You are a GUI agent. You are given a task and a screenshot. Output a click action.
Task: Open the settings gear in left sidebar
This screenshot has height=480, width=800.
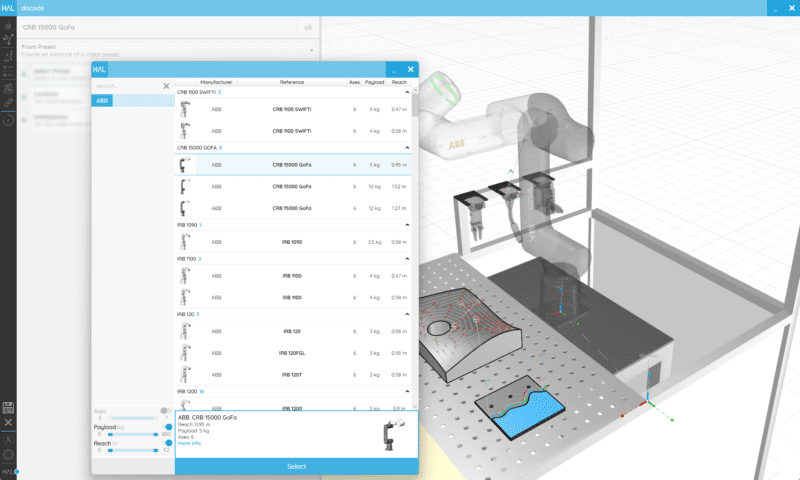[8, 455]
